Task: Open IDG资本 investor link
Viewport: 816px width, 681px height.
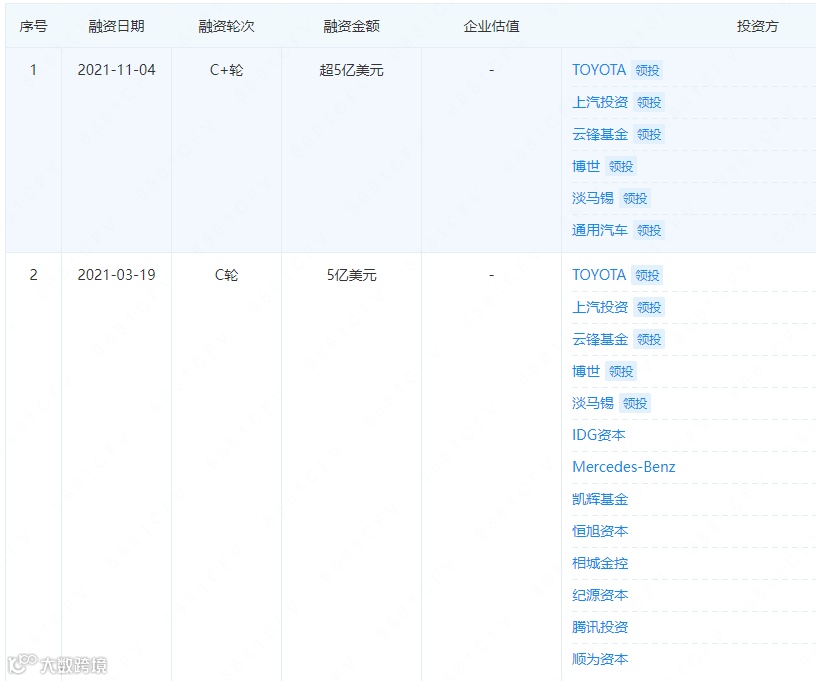Action: [x=598, y=435]
